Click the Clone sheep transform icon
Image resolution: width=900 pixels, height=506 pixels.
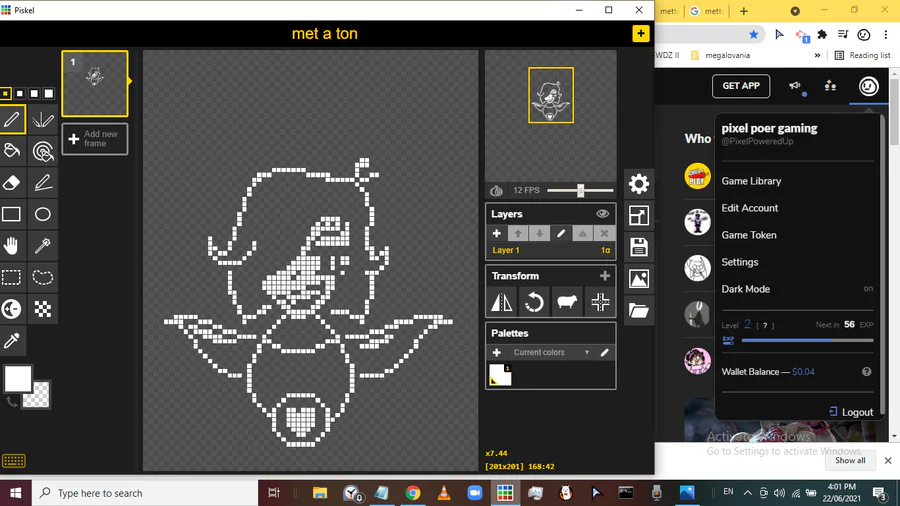click(x=567, y=302)
